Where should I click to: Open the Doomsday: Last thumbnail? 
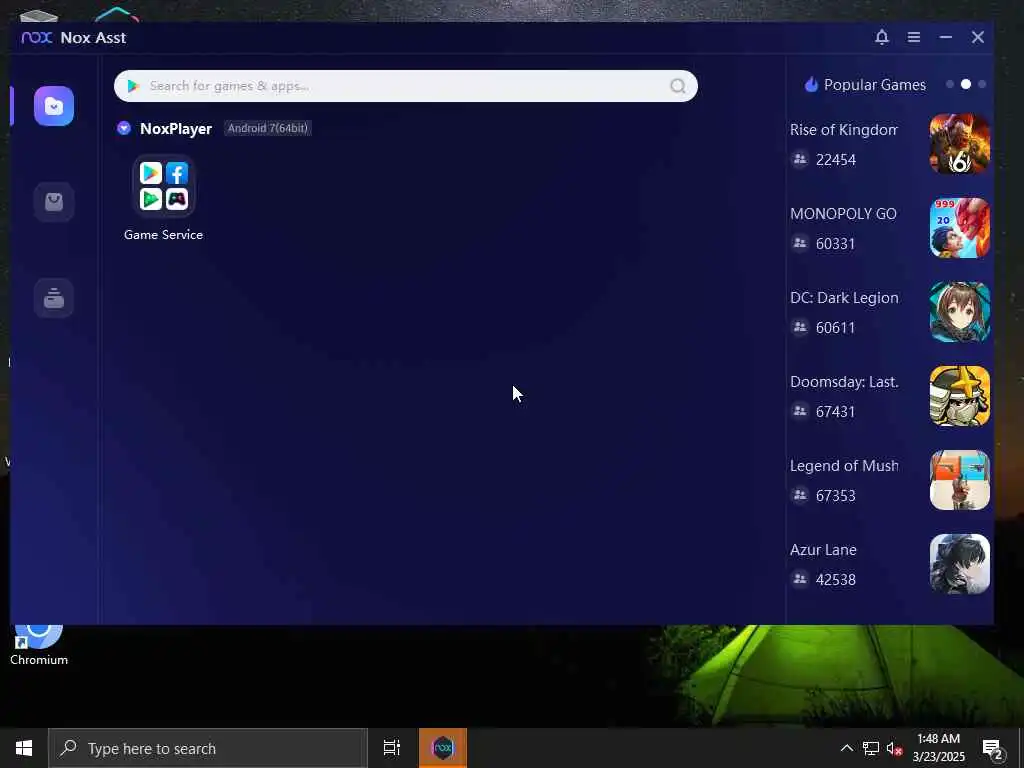point(959,396)
